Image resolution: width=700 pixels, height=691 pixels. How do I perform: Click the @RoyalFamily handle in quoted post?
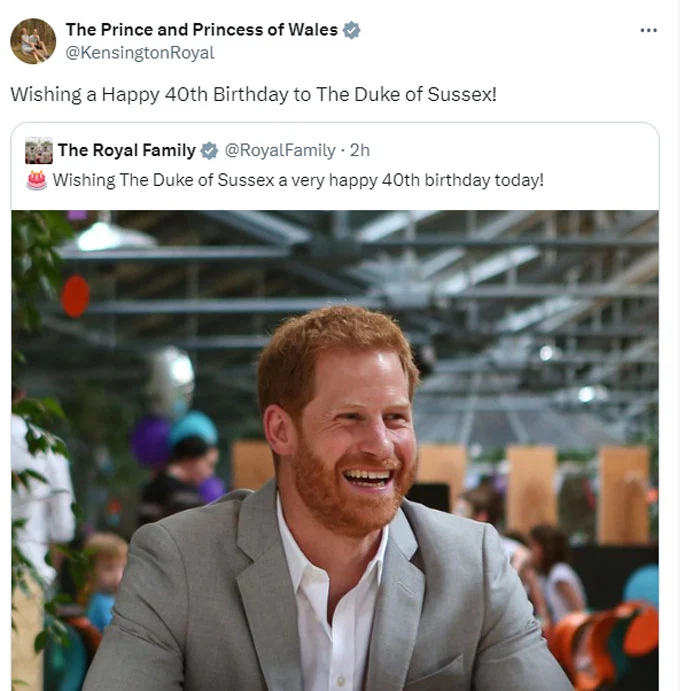[280, 151]
